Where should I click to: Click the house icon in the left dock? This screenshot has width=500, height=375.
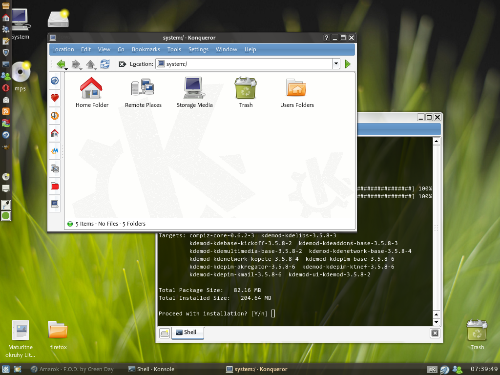[6, 17]
